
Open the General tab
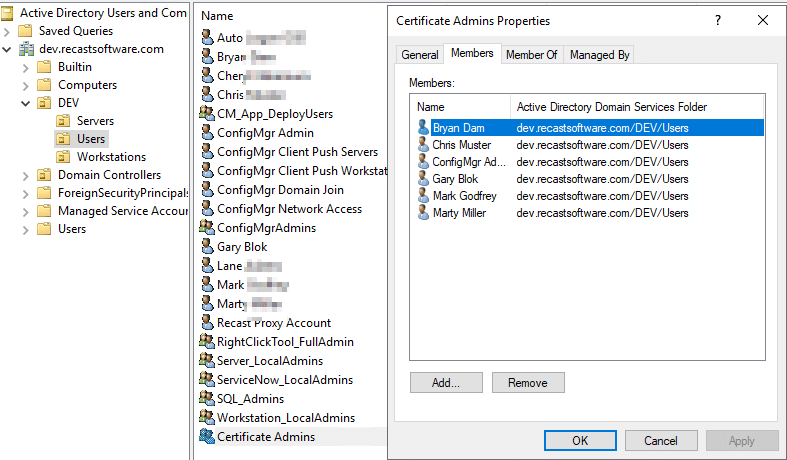click(420, 55)
